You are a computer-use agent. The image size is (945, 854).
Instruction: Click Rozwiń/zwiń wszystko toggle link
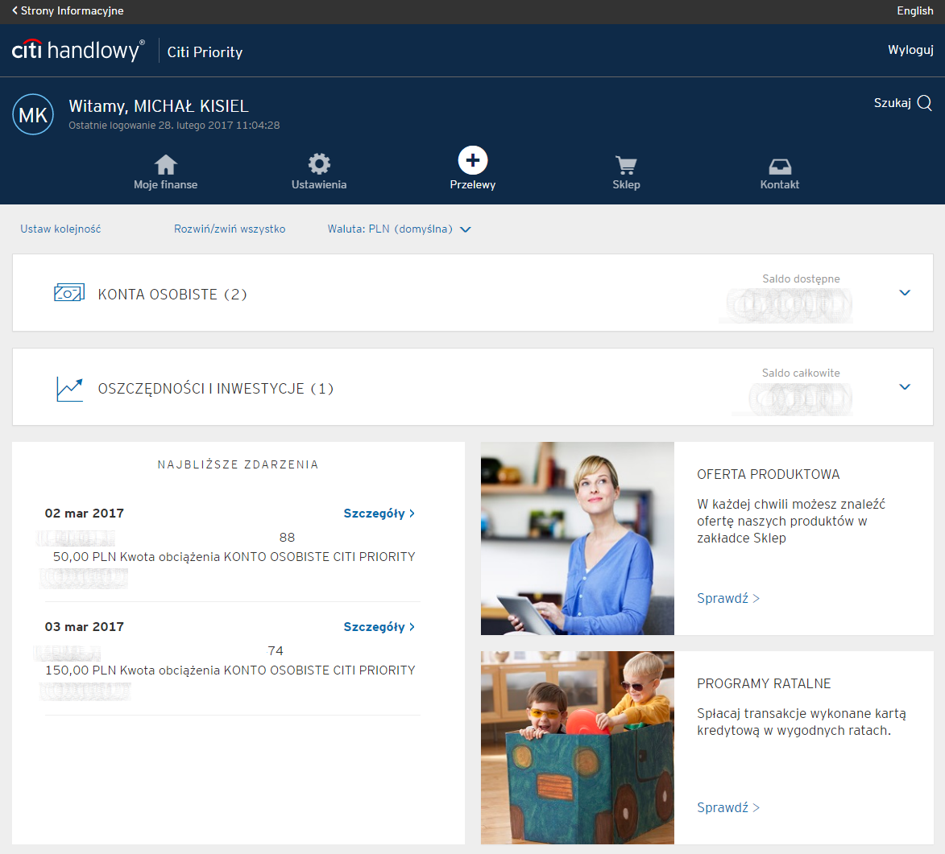229,229
